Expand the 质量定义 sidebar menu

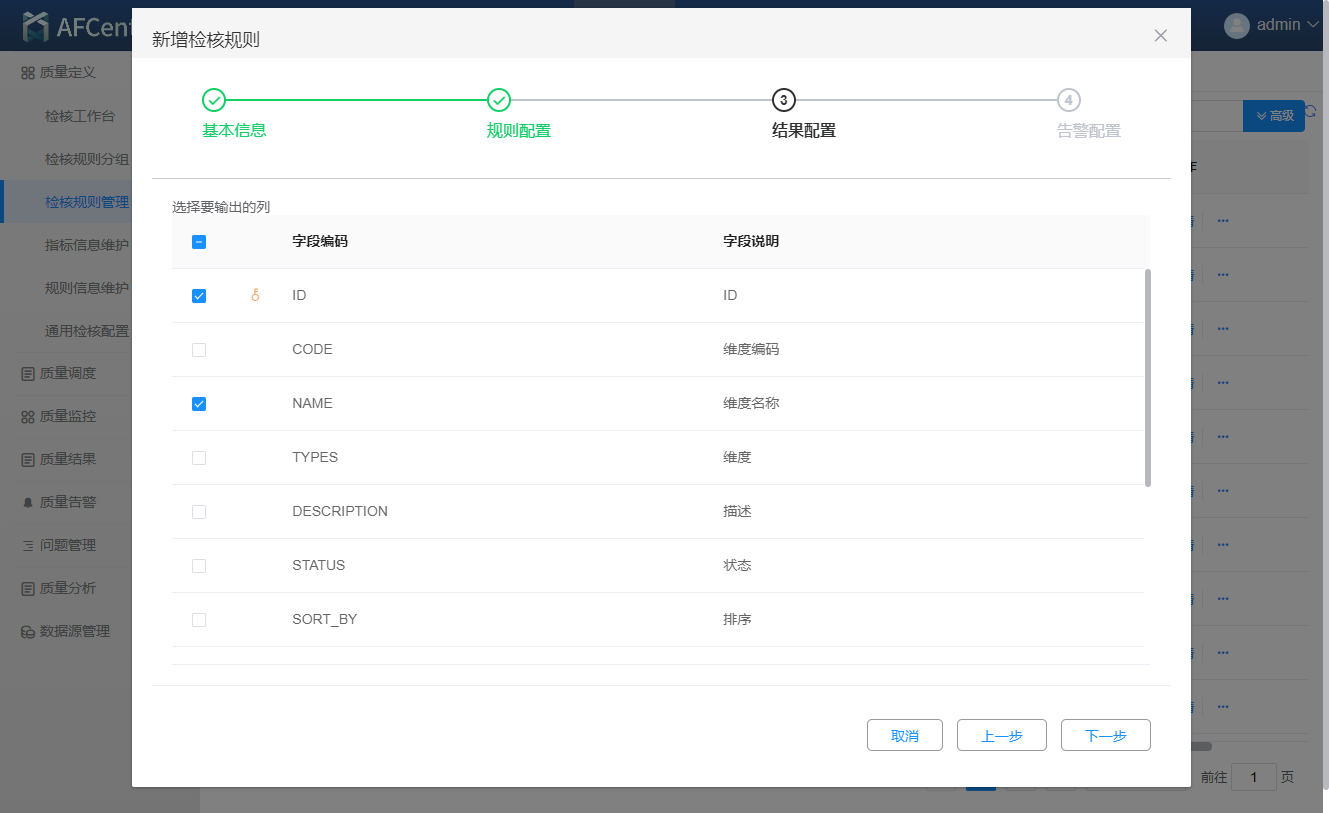pyautogui.click(x=66, y=72)
